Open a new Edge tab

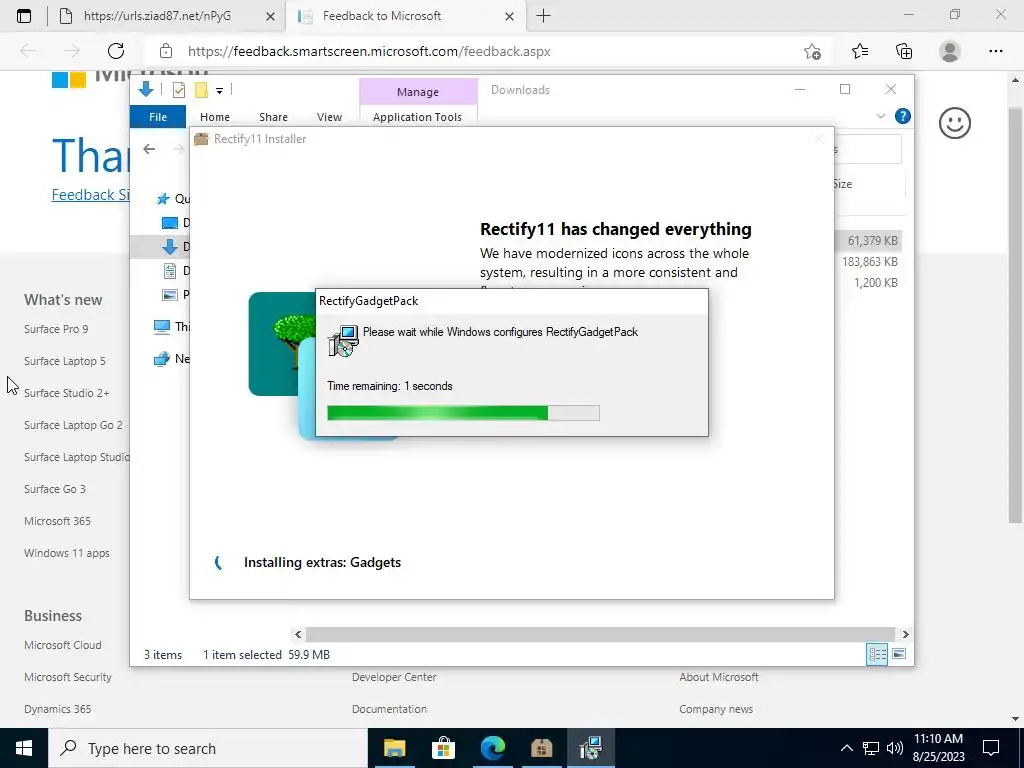(x=543, y=16)
